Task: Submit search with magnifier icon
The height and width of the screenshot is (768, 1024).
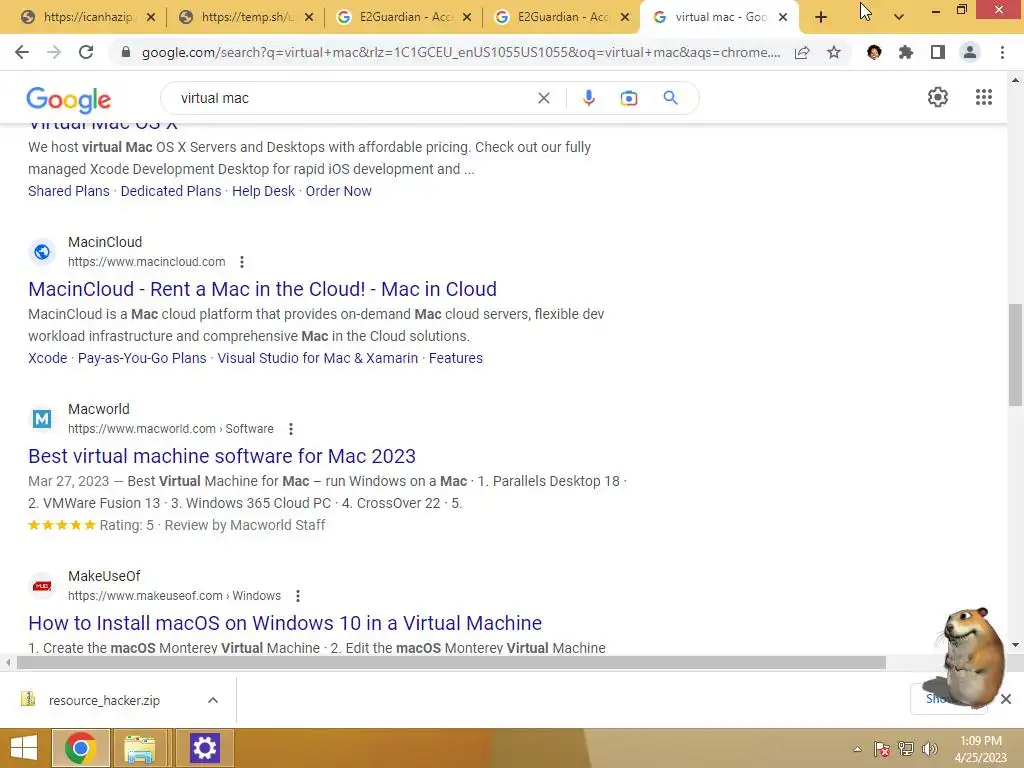Action: 670,98
